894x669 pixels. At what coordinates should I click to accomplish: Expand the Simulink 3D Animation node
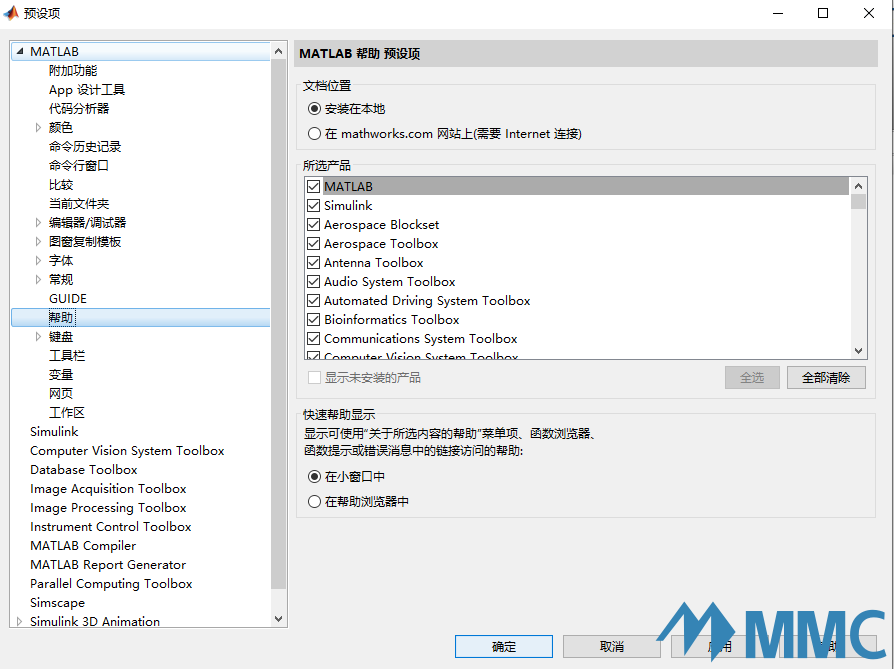click(x=19, y=621)
